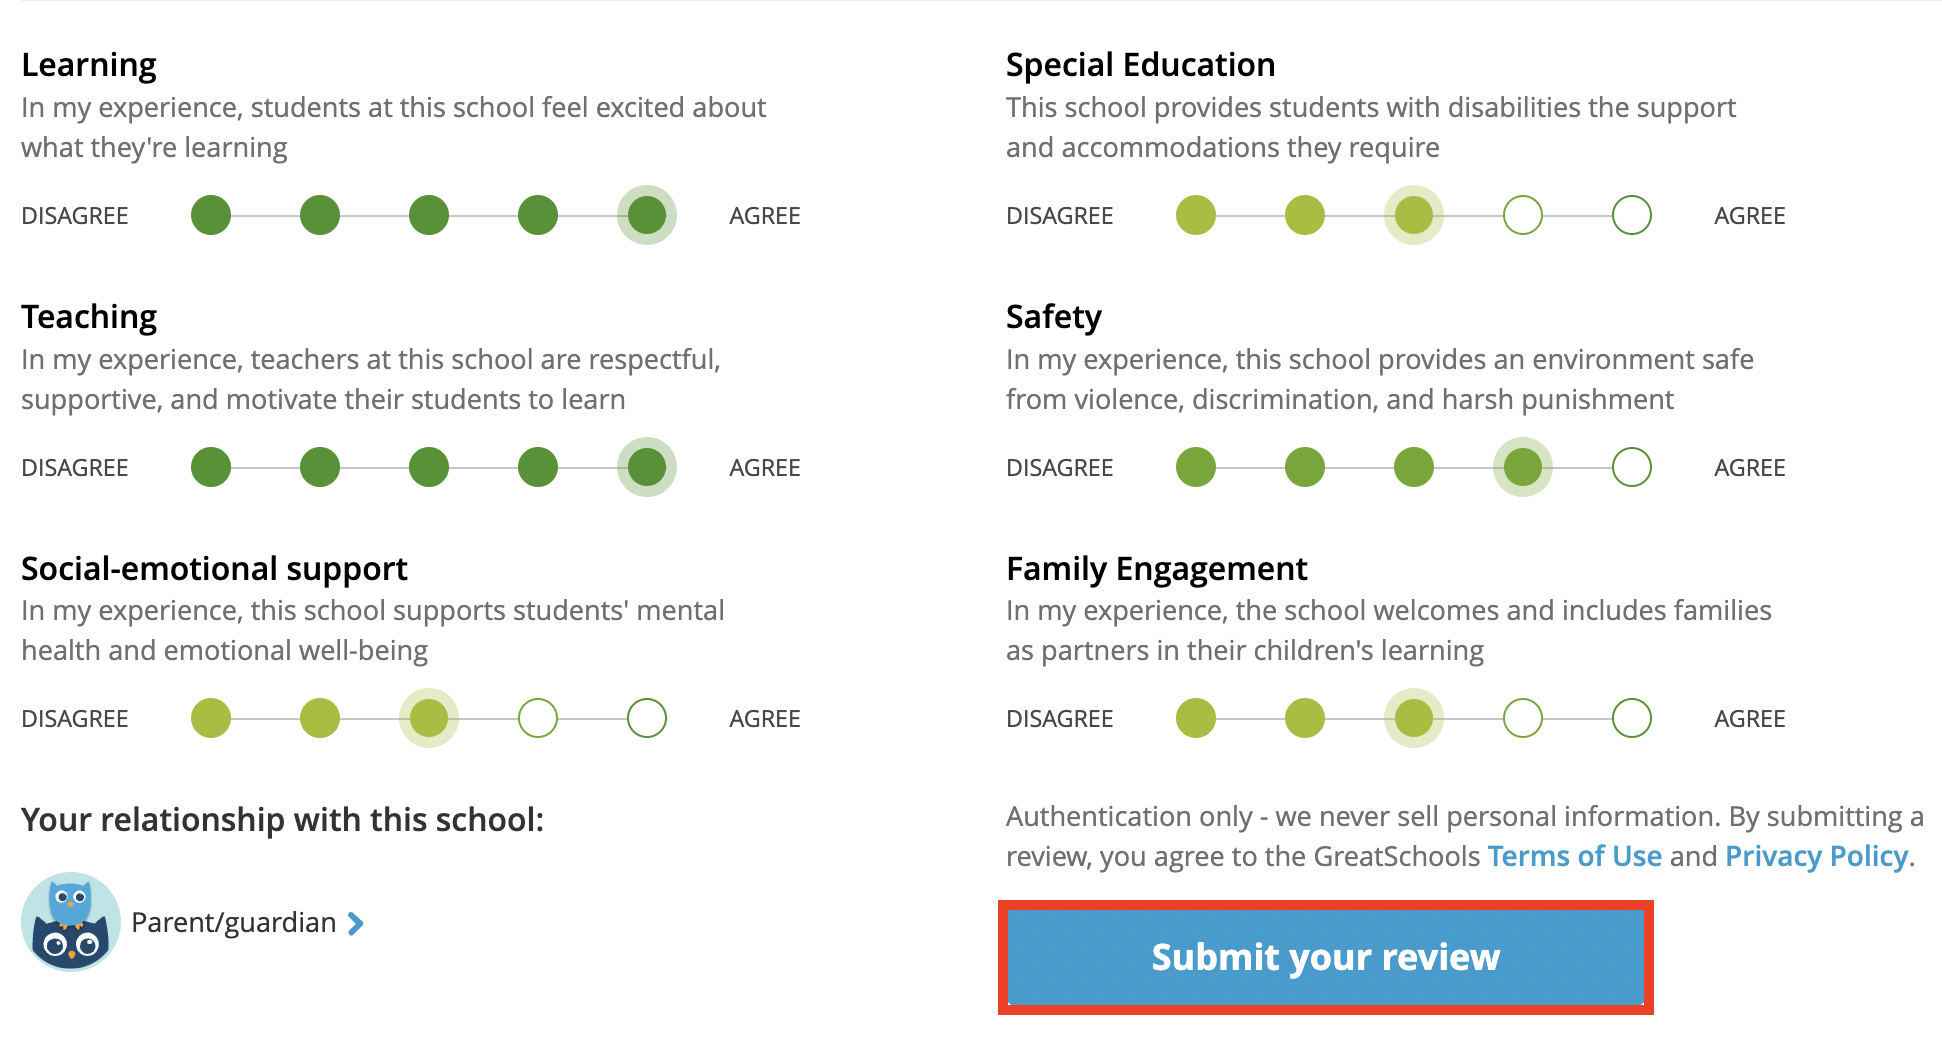The height and width of the screenshot is (1054, 1942).
Task: Open the Terms of Use link
Action: 1574,856
